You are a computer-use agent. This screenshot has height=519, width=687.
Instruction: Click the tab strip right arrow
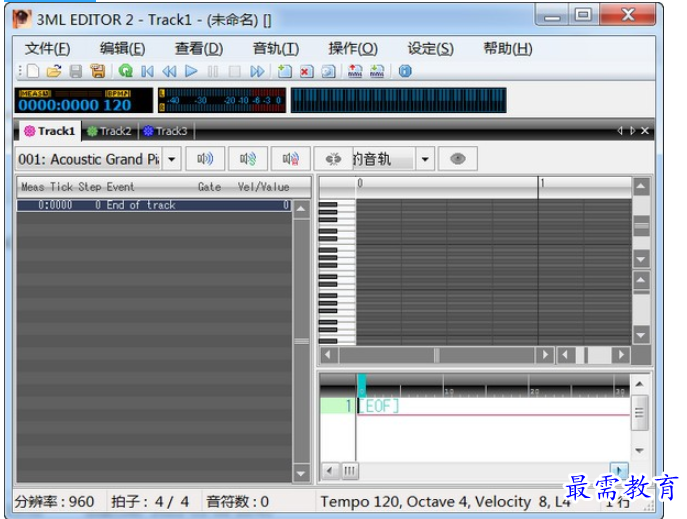[x=632, y=131]
